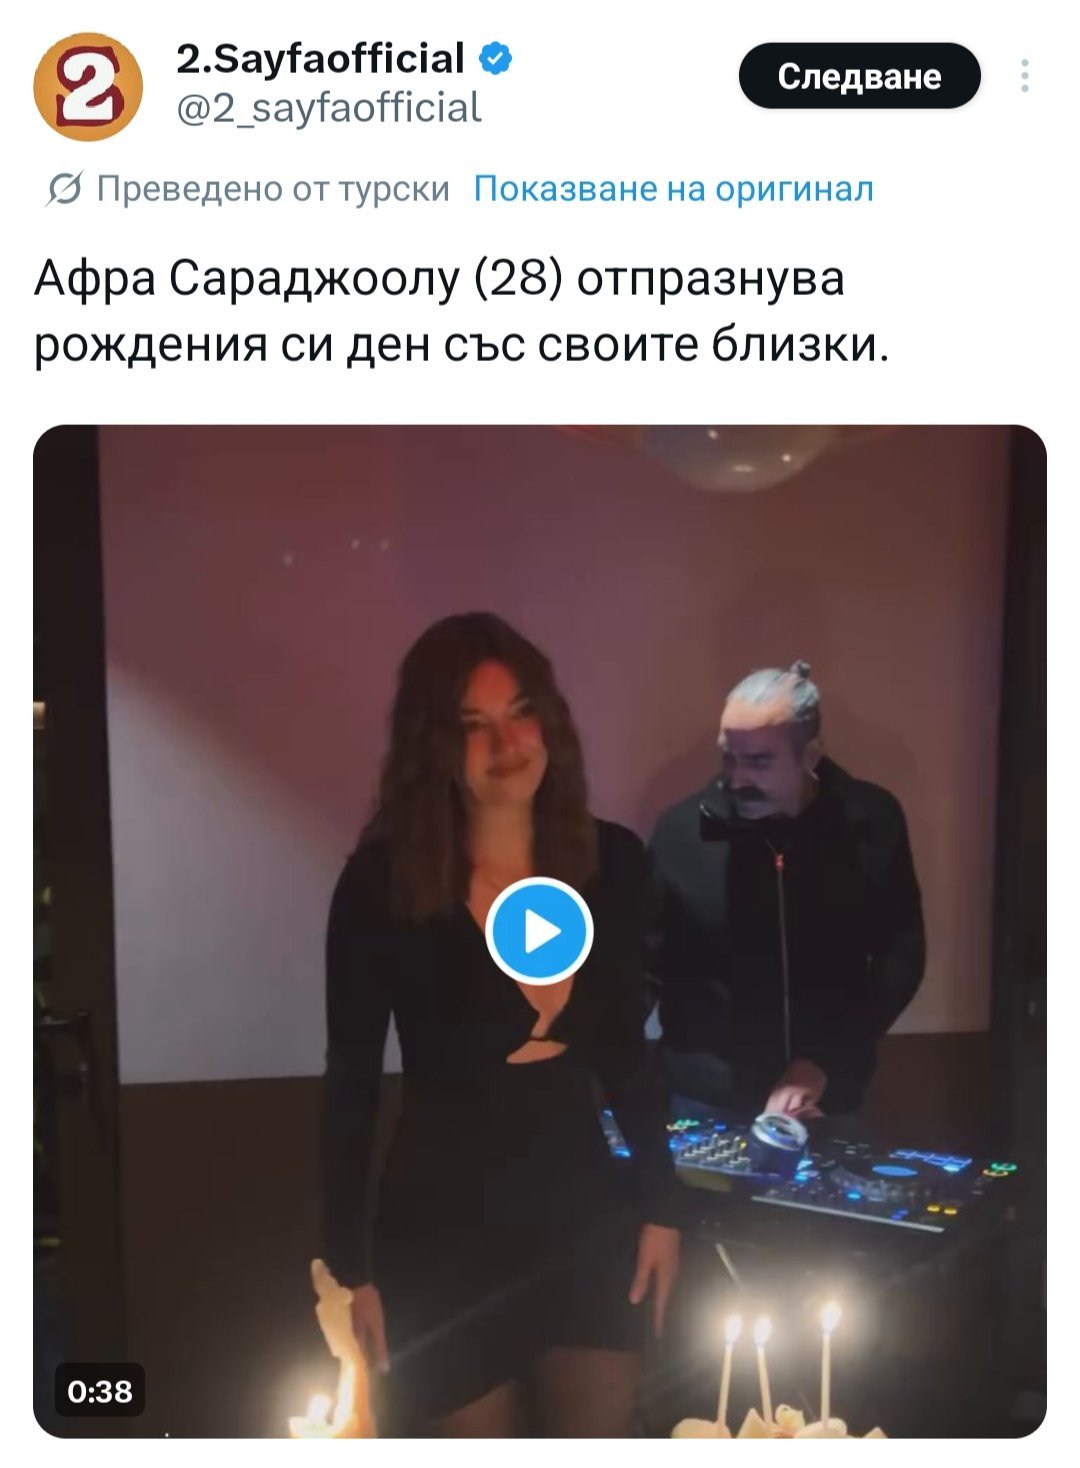Click the tweet text about Афра Сараджоолу
1080x1468 pixels.
pyautogui.click(x=461, y=311)
